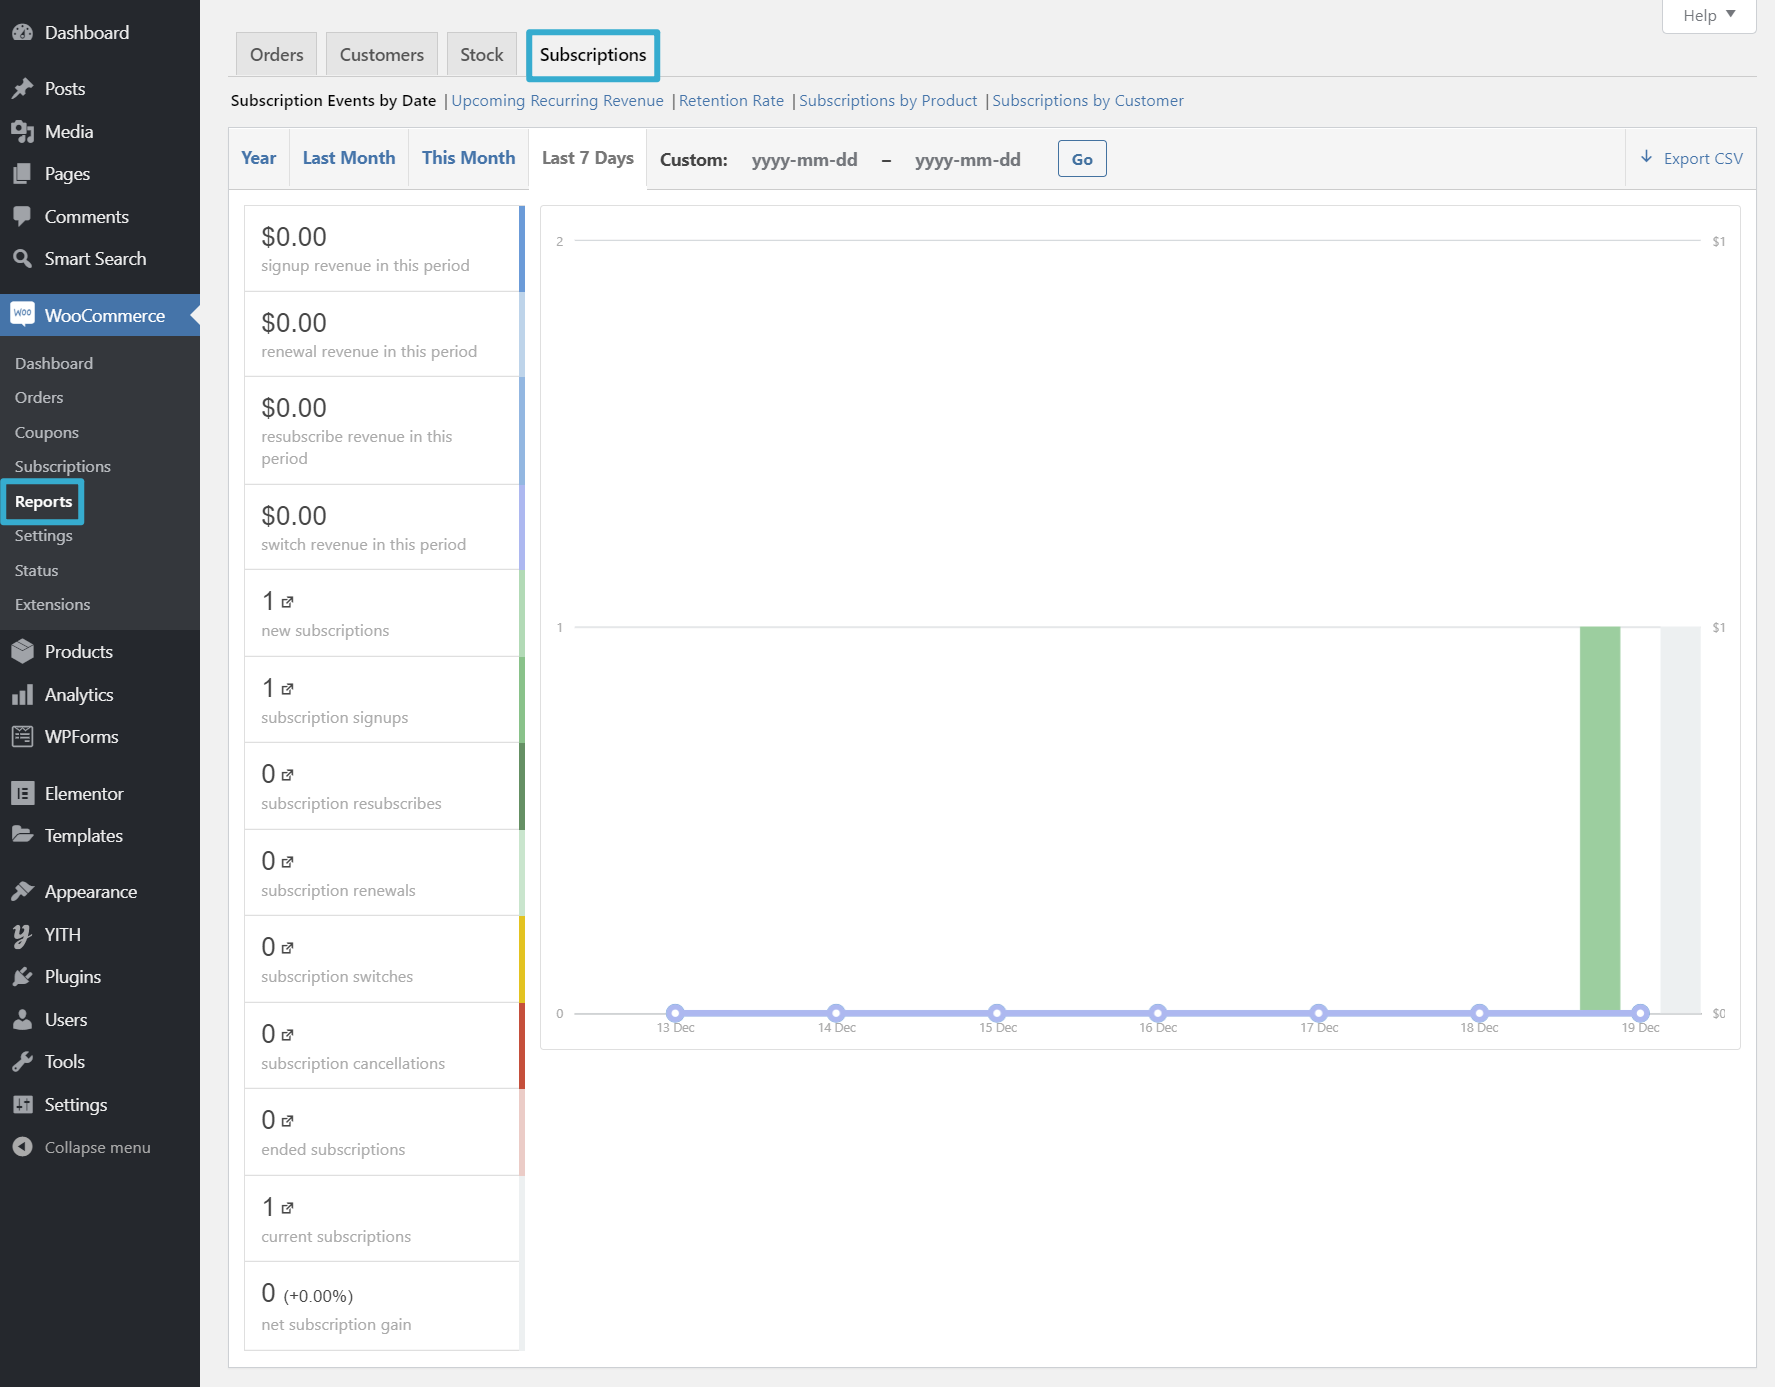
Task: Select the Year date range tab
Action: tap(258, 158)
